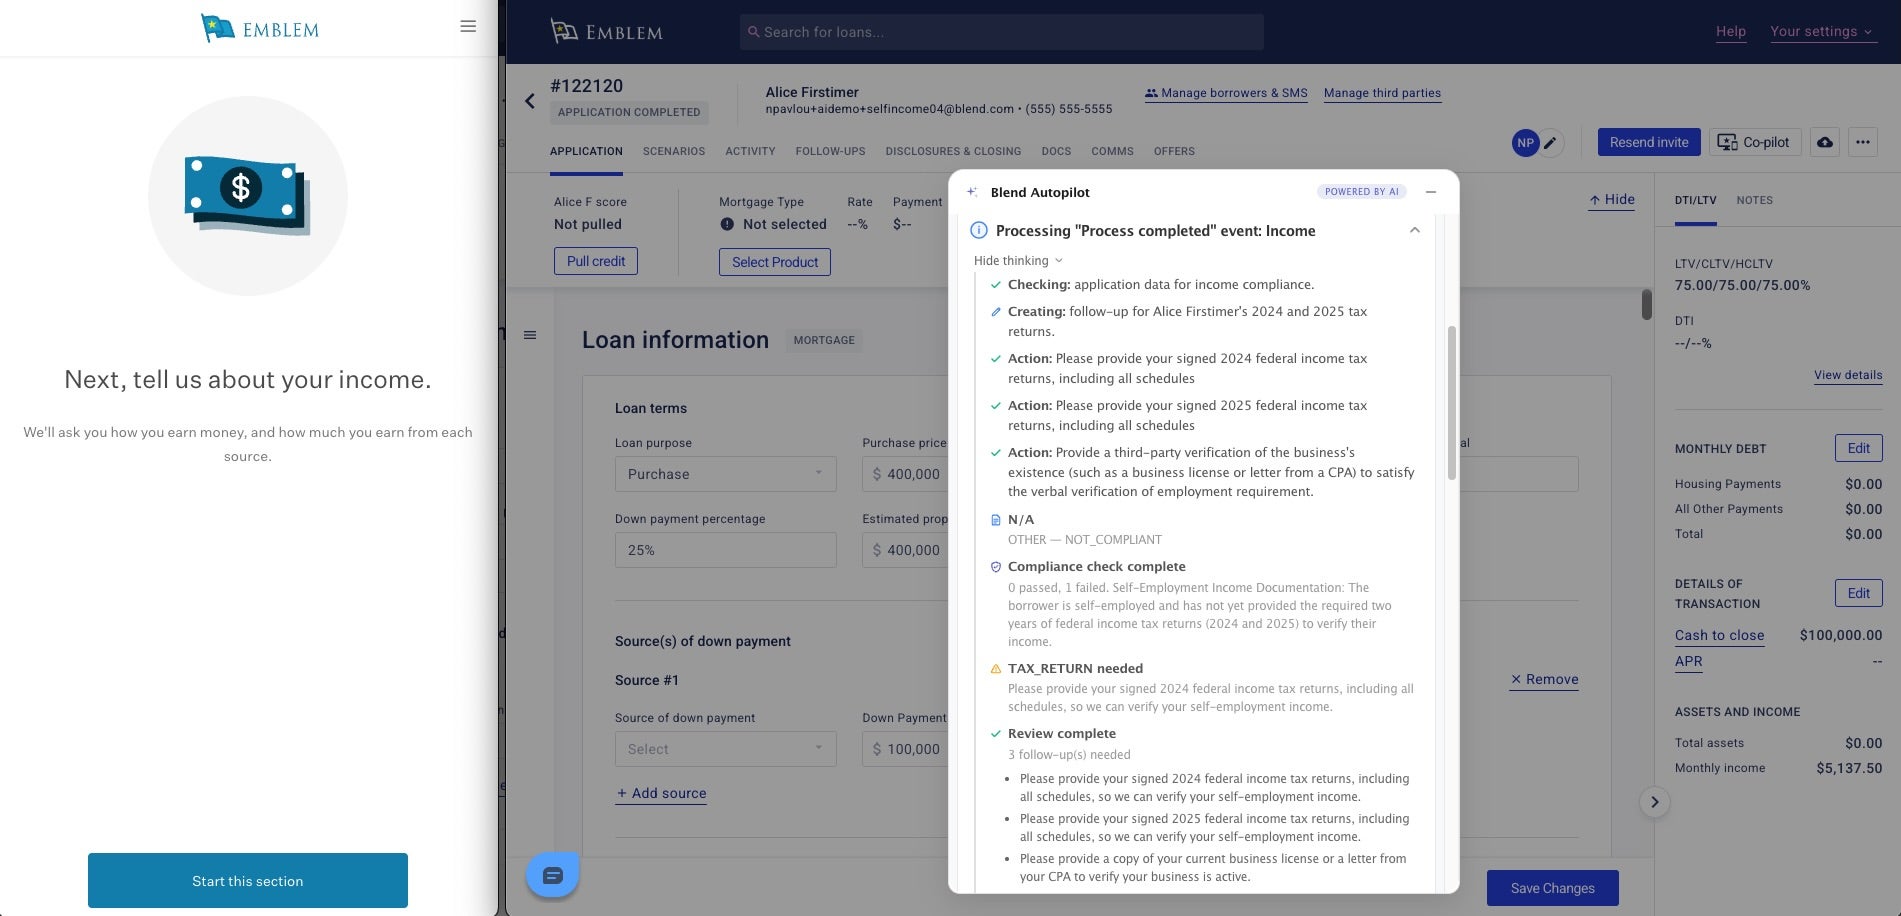Click the Start this section button
Viewport: 1901px width, 916px height.
click(x=248, y=881)
